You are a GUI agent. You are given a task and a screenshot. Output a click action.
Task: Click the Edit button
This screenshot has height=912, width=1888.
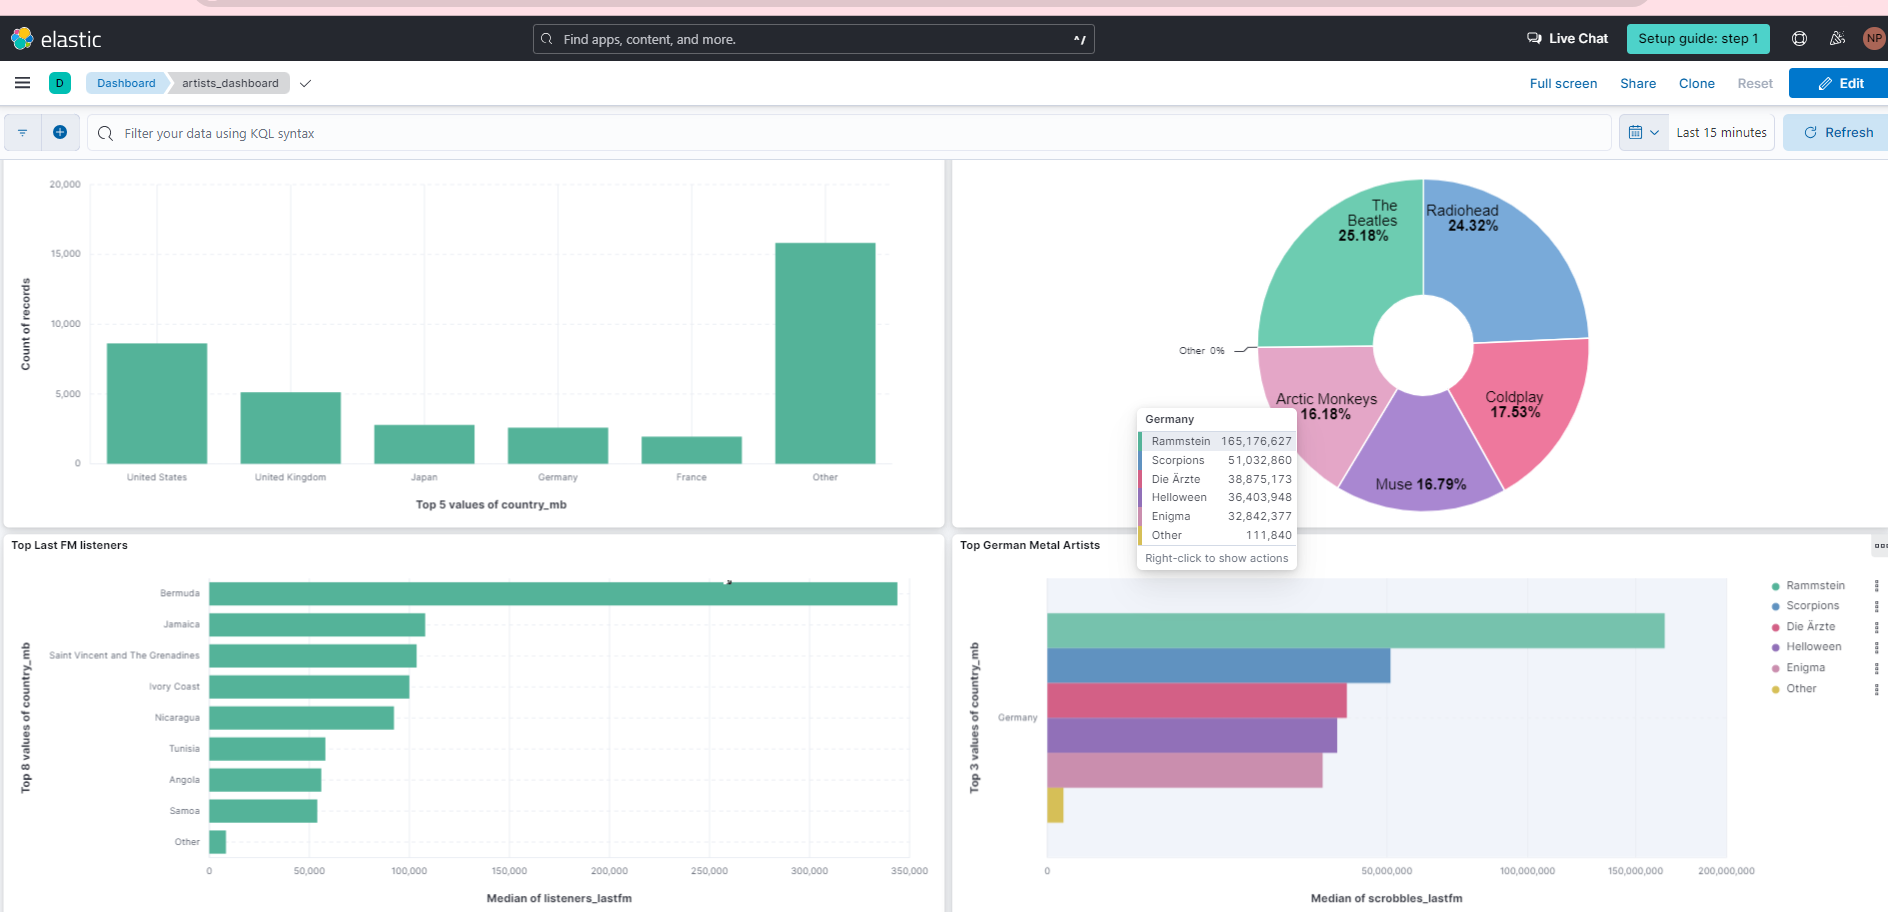(x=1839, y=83)
